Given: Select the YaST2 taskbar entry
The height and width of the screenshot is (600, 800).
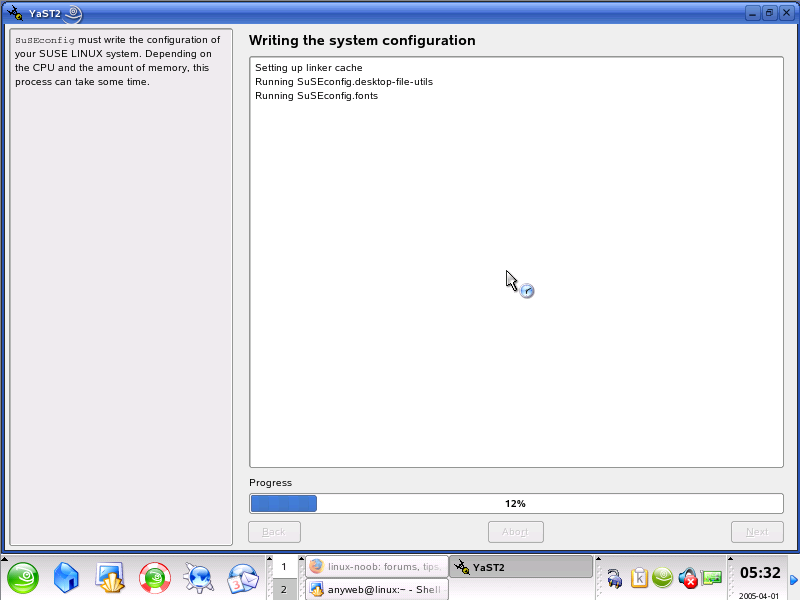Looking at the screenshot, I should pos(520,567).
